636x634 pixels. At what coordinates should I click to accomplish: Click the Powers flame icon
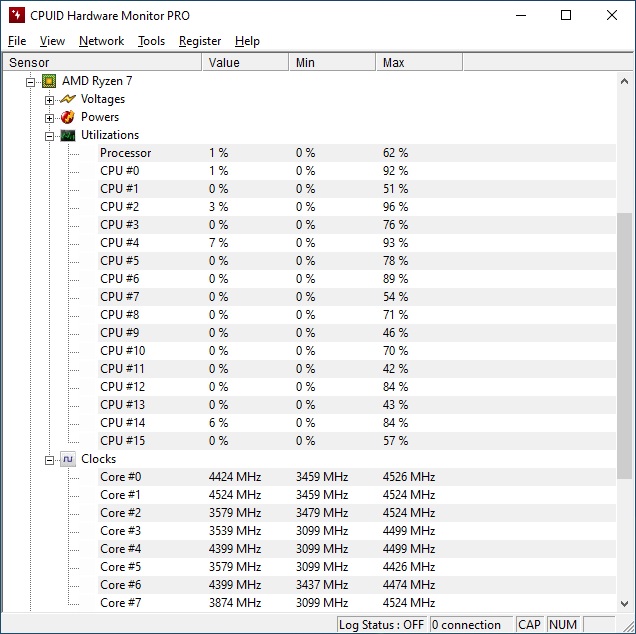click(68, 117)
